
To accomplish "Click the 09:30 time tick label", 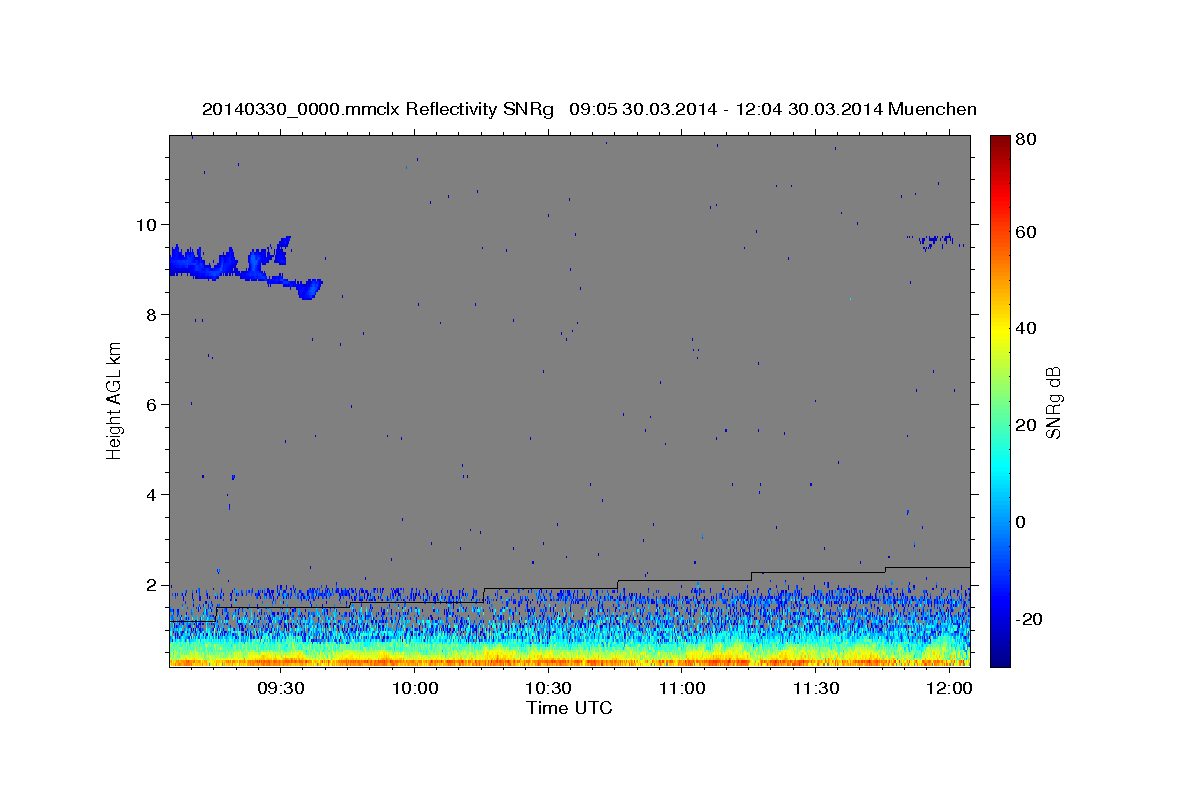I will coord(281,688).
